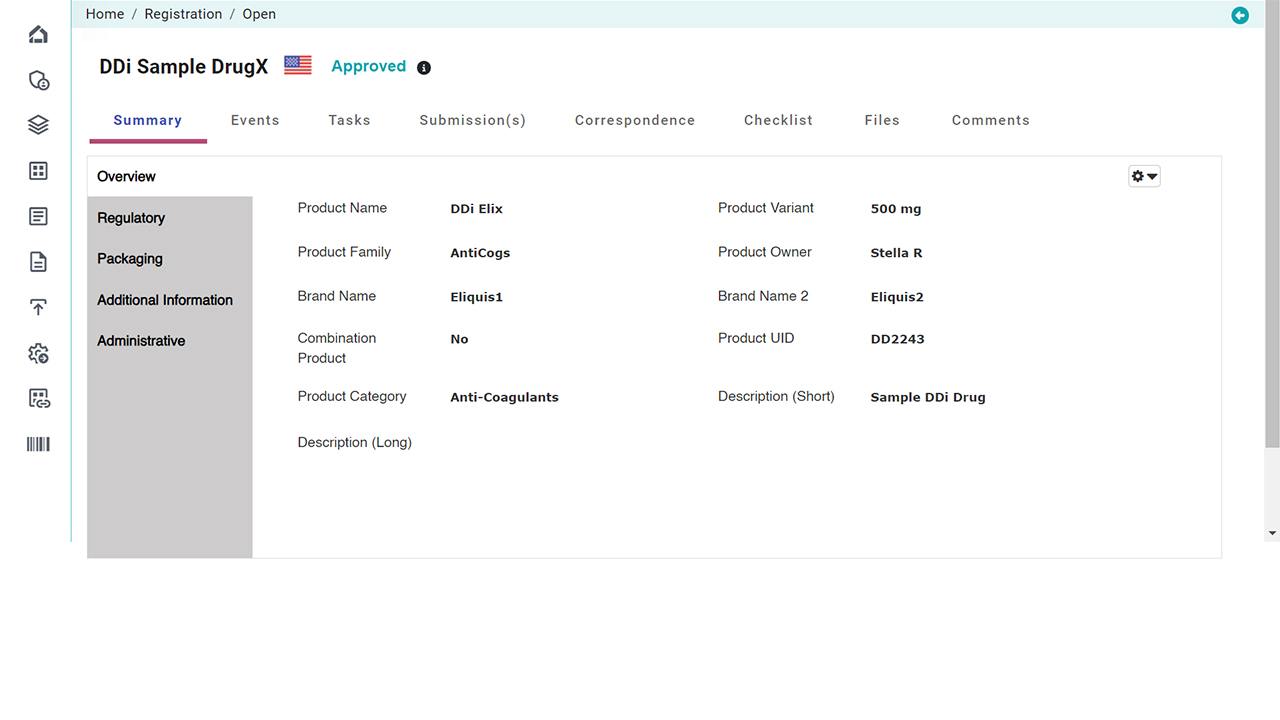Open the shield icon in the sidebar
The image size is (1280, 720).
coord(38,80)
